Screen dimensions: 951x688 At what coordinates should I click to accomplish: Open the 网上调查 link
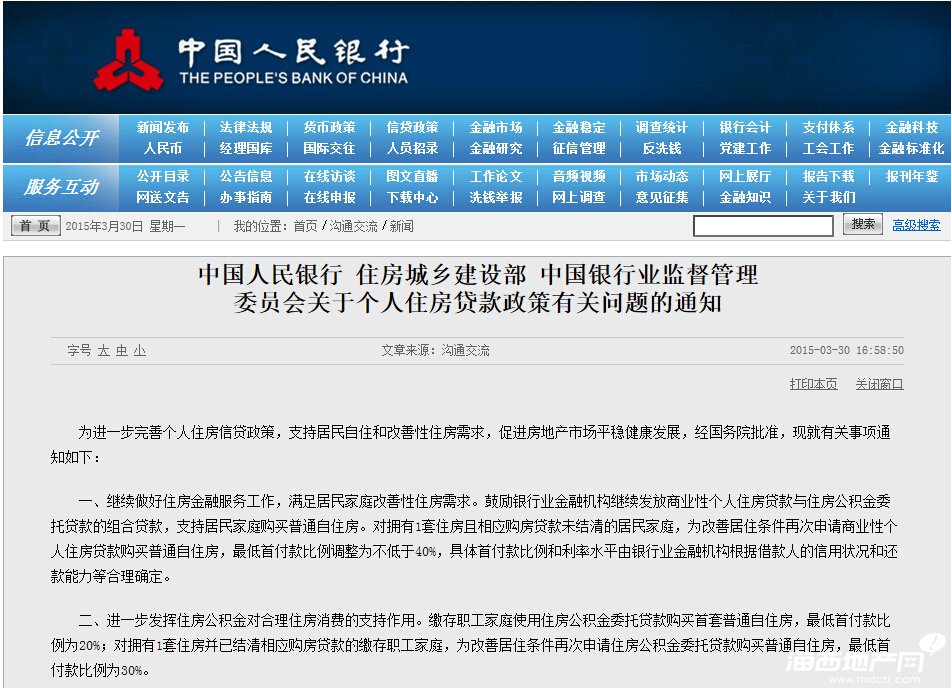tap(579, 198)
